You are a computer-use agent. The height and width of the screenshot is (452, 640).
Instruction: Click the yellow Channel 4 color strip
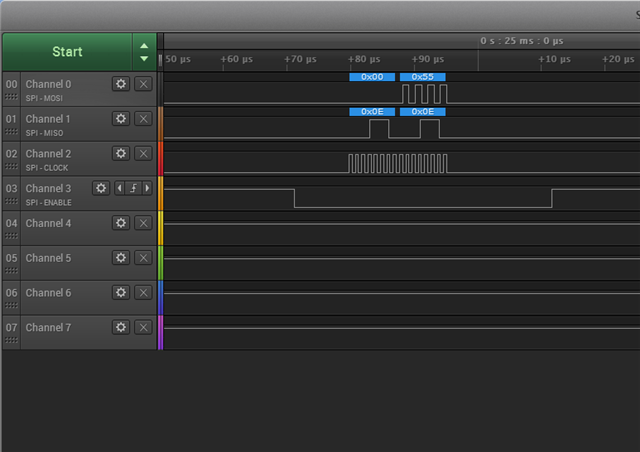pos(160,228)
